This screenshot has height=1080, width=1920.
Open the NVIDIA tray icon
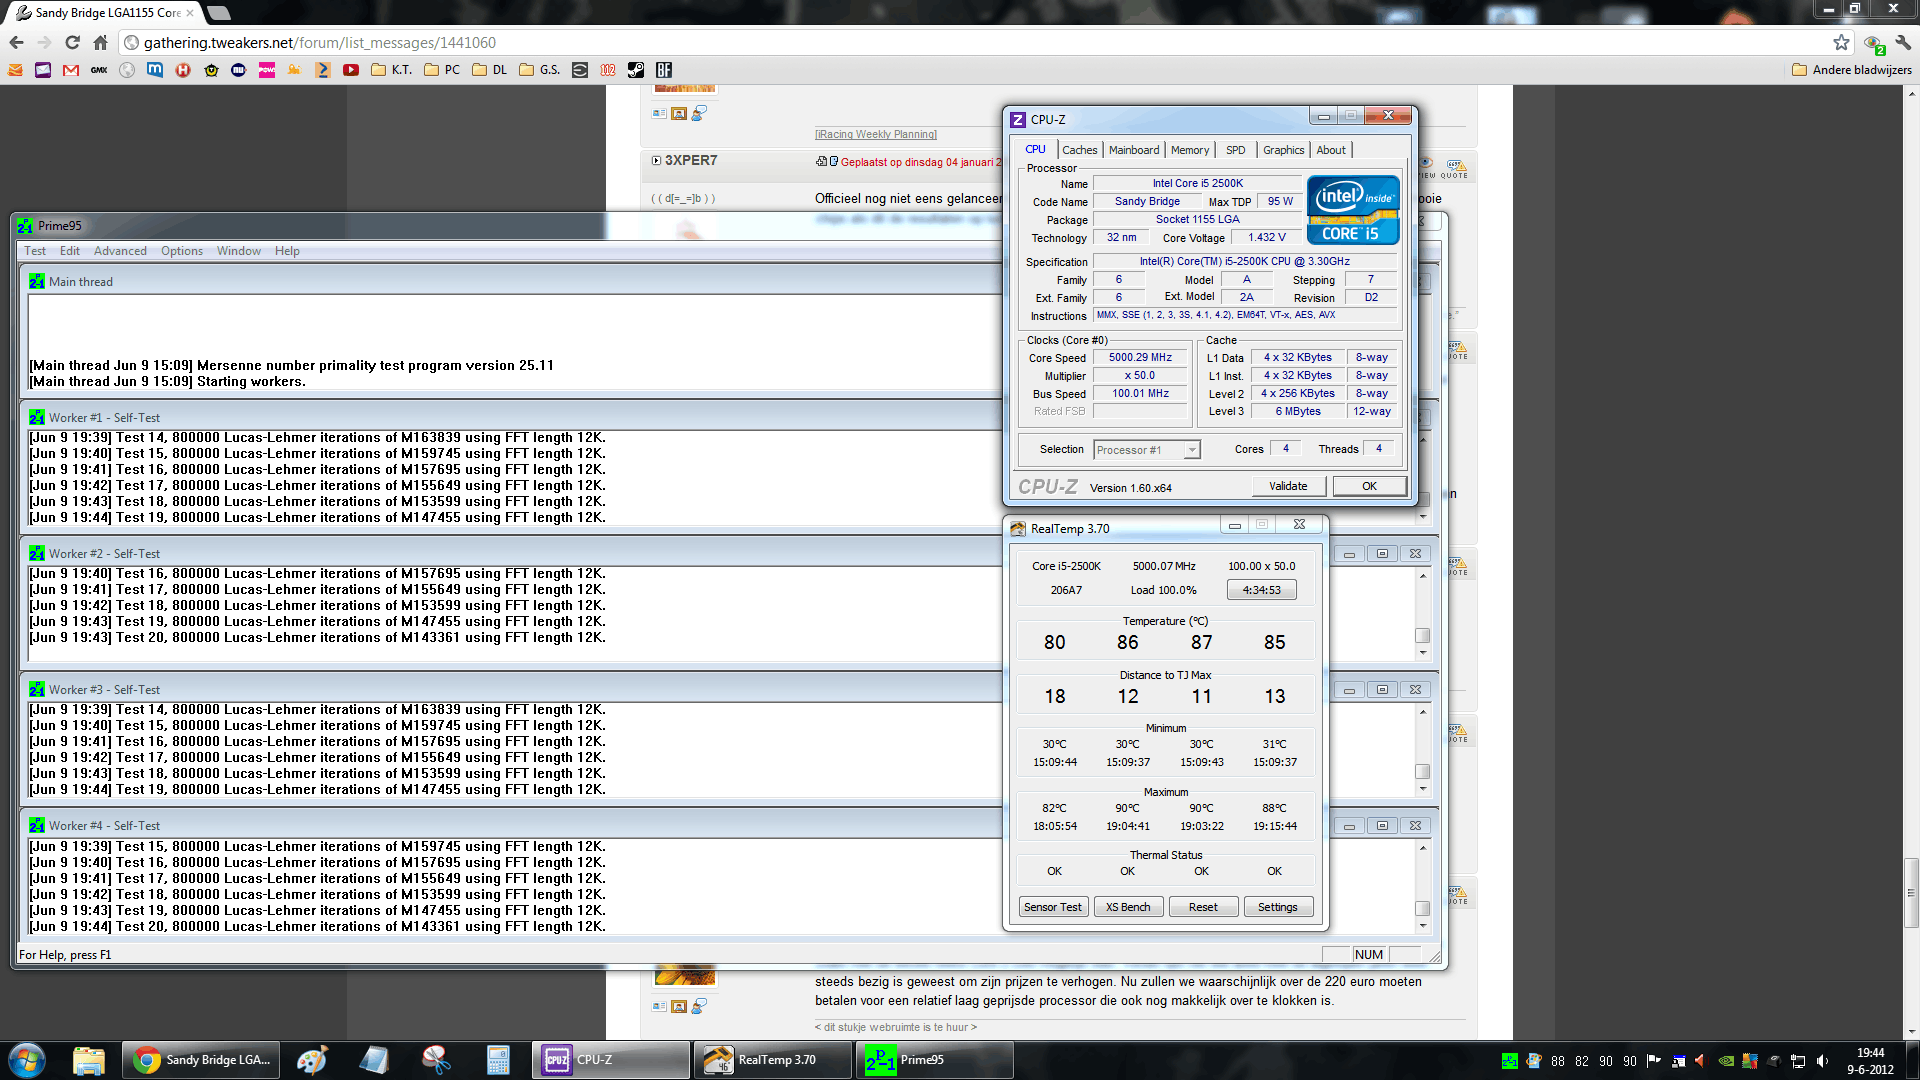click(1726, 1061)
